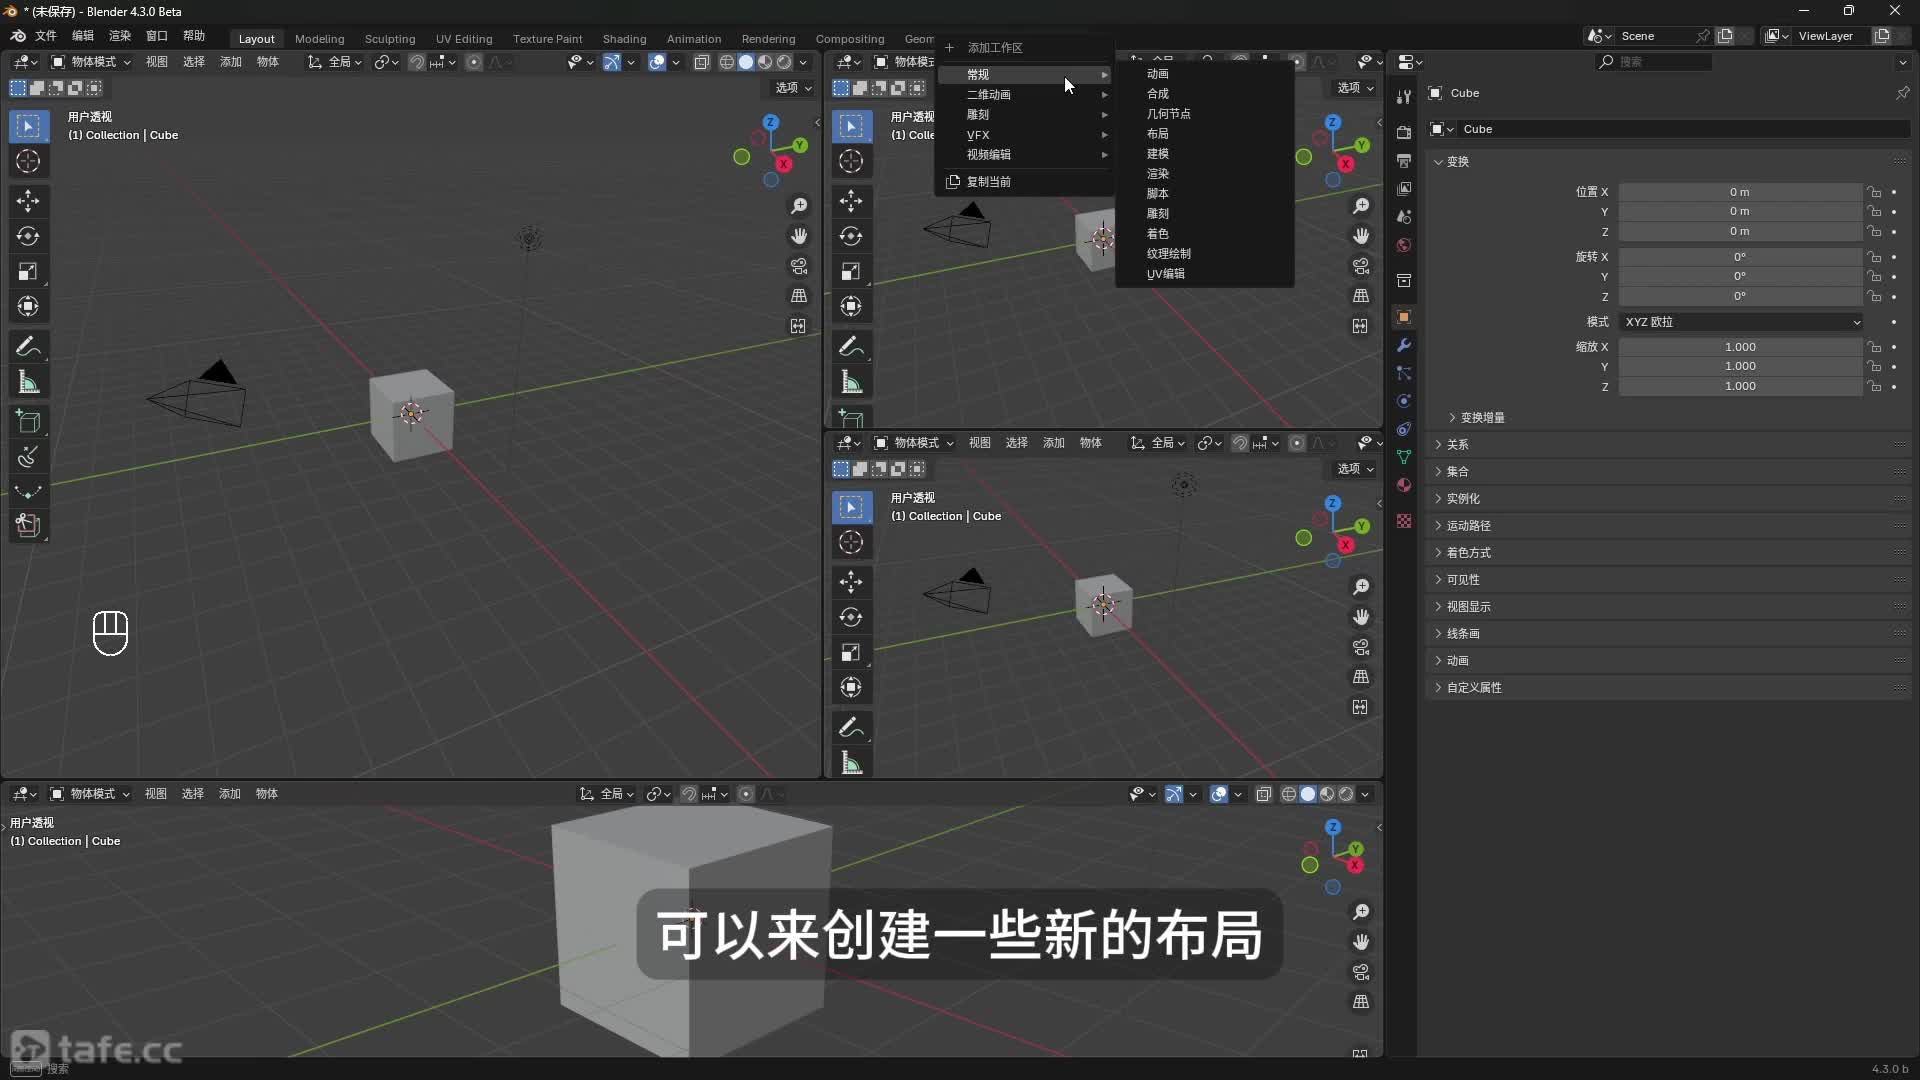The height and width of the screenshot is (1080, 1920).
Task: Select the Move tool in the toolbar
Action: pyautogui.click(x=29, y=201)
